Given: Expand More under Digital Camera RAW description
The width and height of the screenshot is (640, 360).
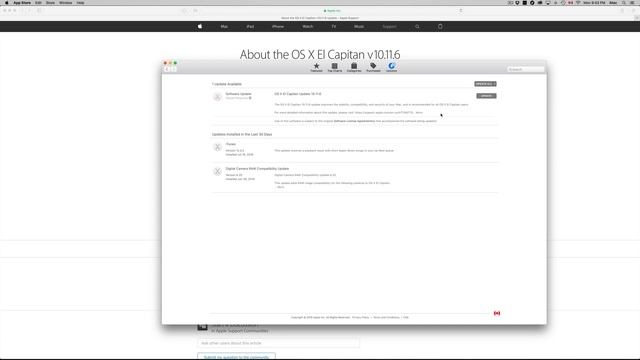Looking at the screenshot, I should [280, 187].
